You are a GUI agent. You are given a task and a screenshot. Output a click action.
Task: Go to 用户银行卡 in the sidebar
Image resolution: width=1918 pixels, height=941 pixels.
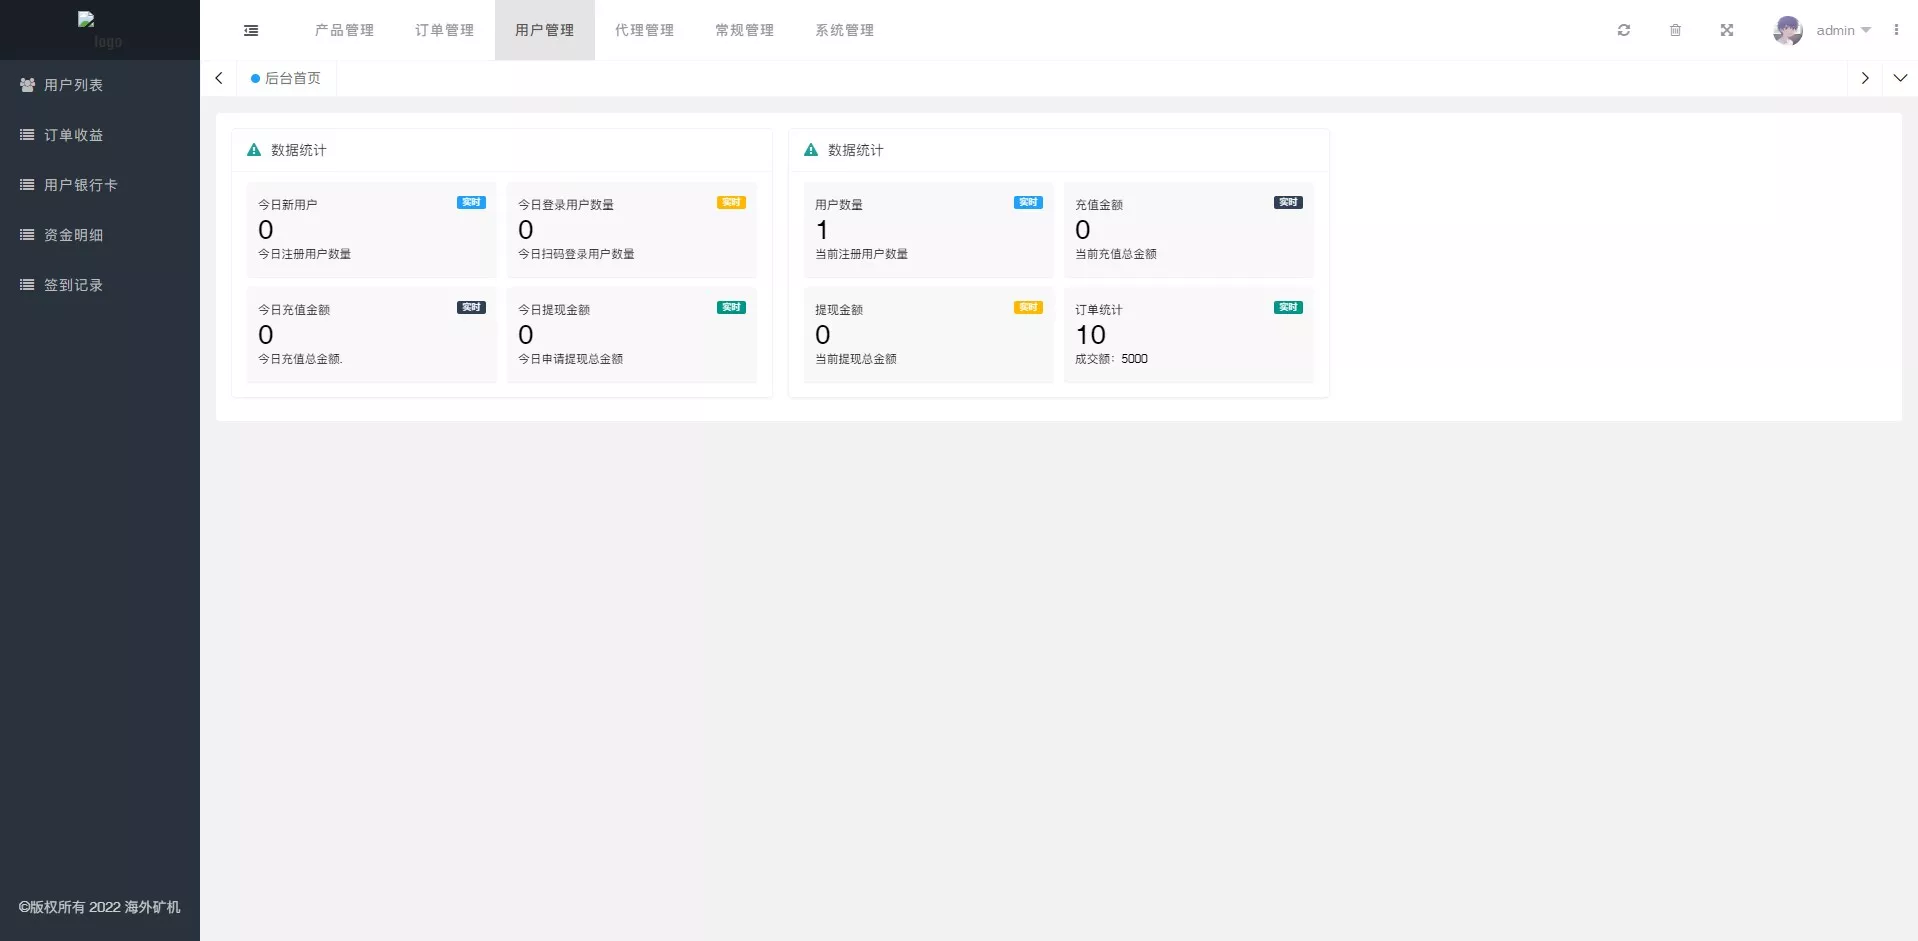(x=80, y=185)
